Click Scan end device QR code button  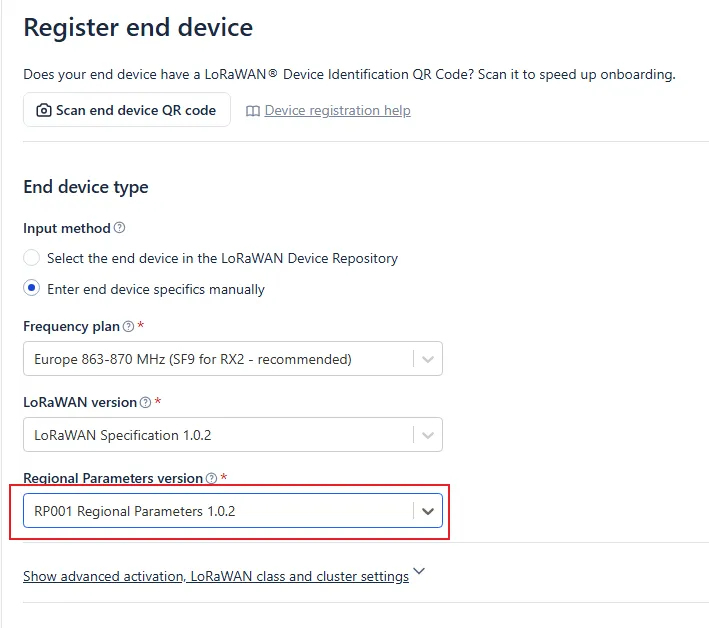point(127,110)
